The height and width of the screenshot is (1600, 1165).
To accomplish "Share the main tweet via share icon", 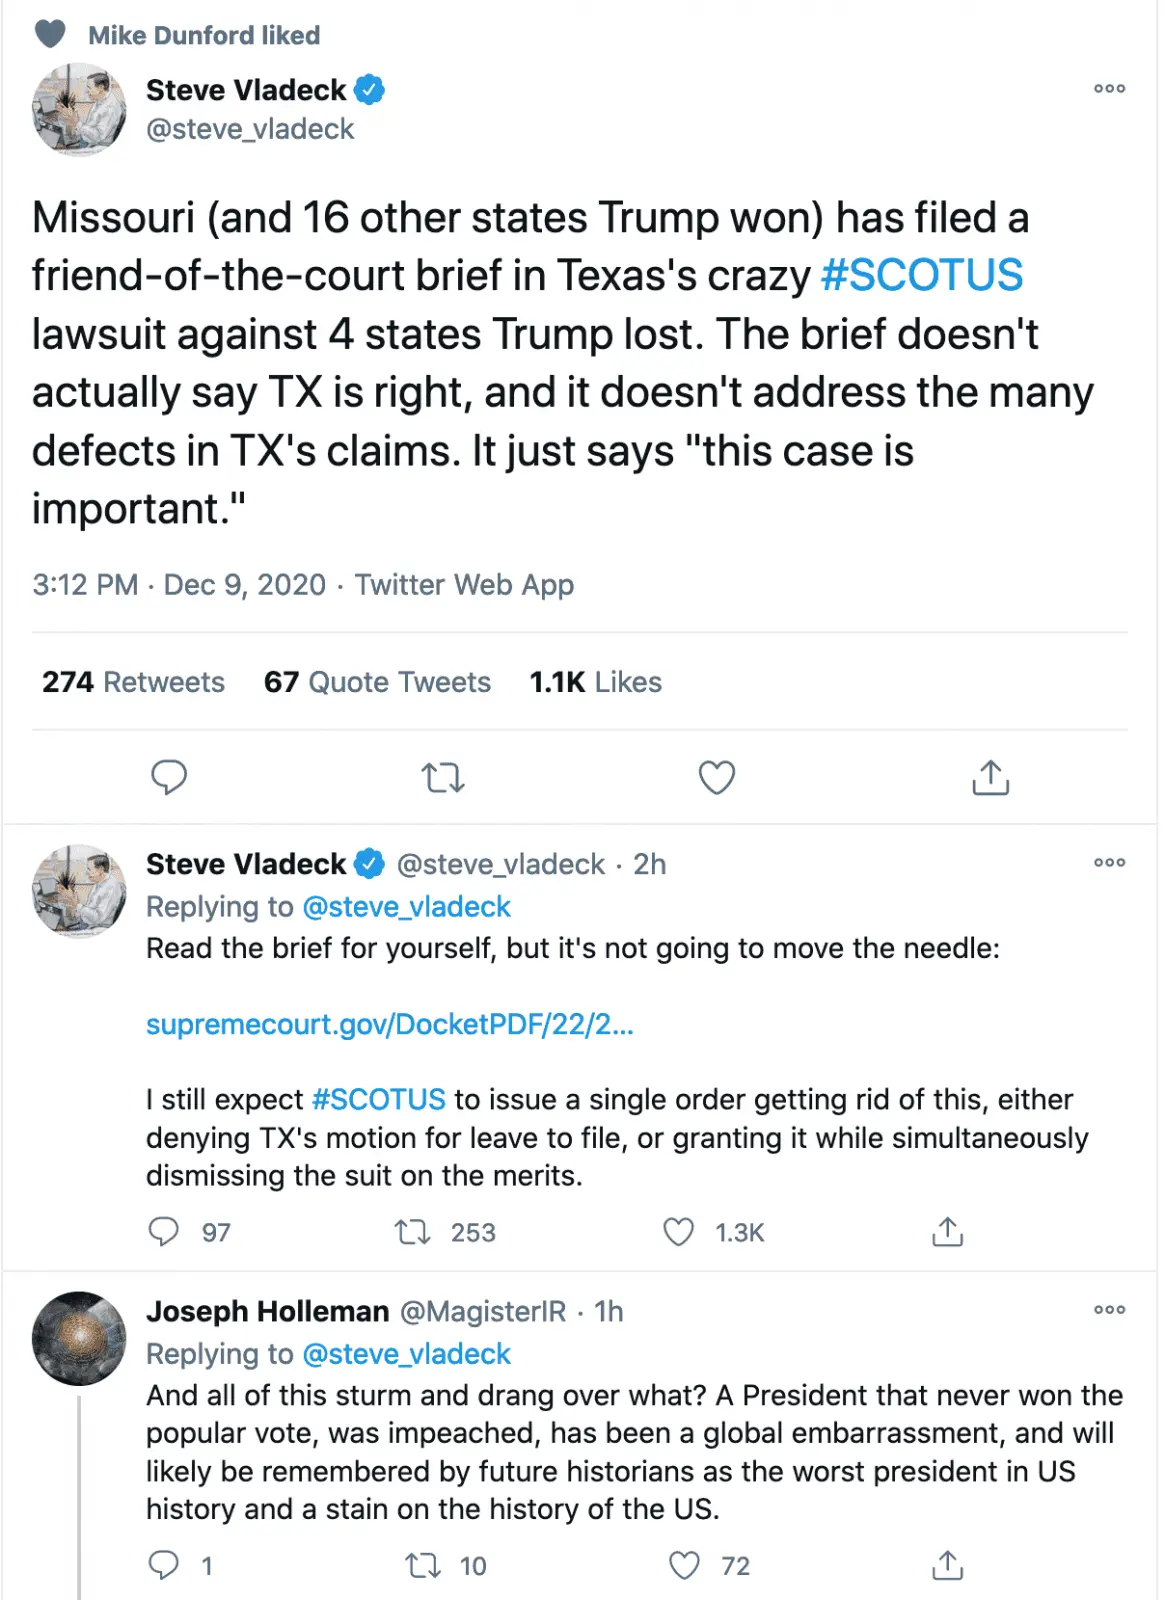I will coord(990,777).
